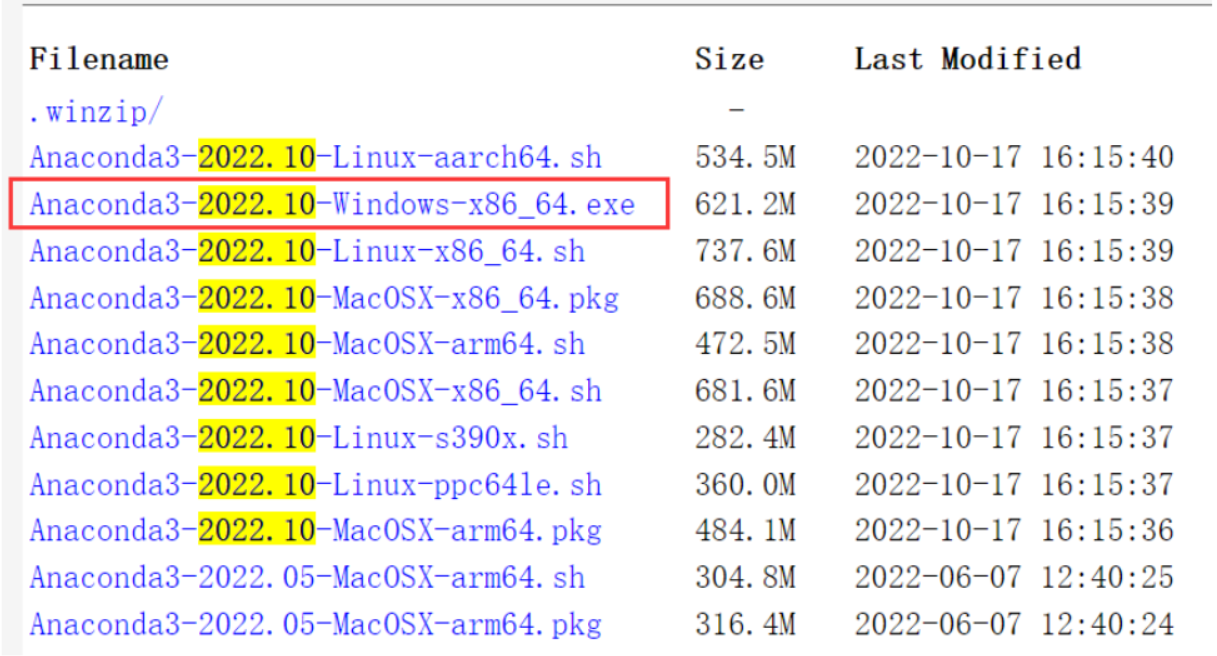Click the Size column header
The image size is (1217, 656).
click(x=729, y=59)
